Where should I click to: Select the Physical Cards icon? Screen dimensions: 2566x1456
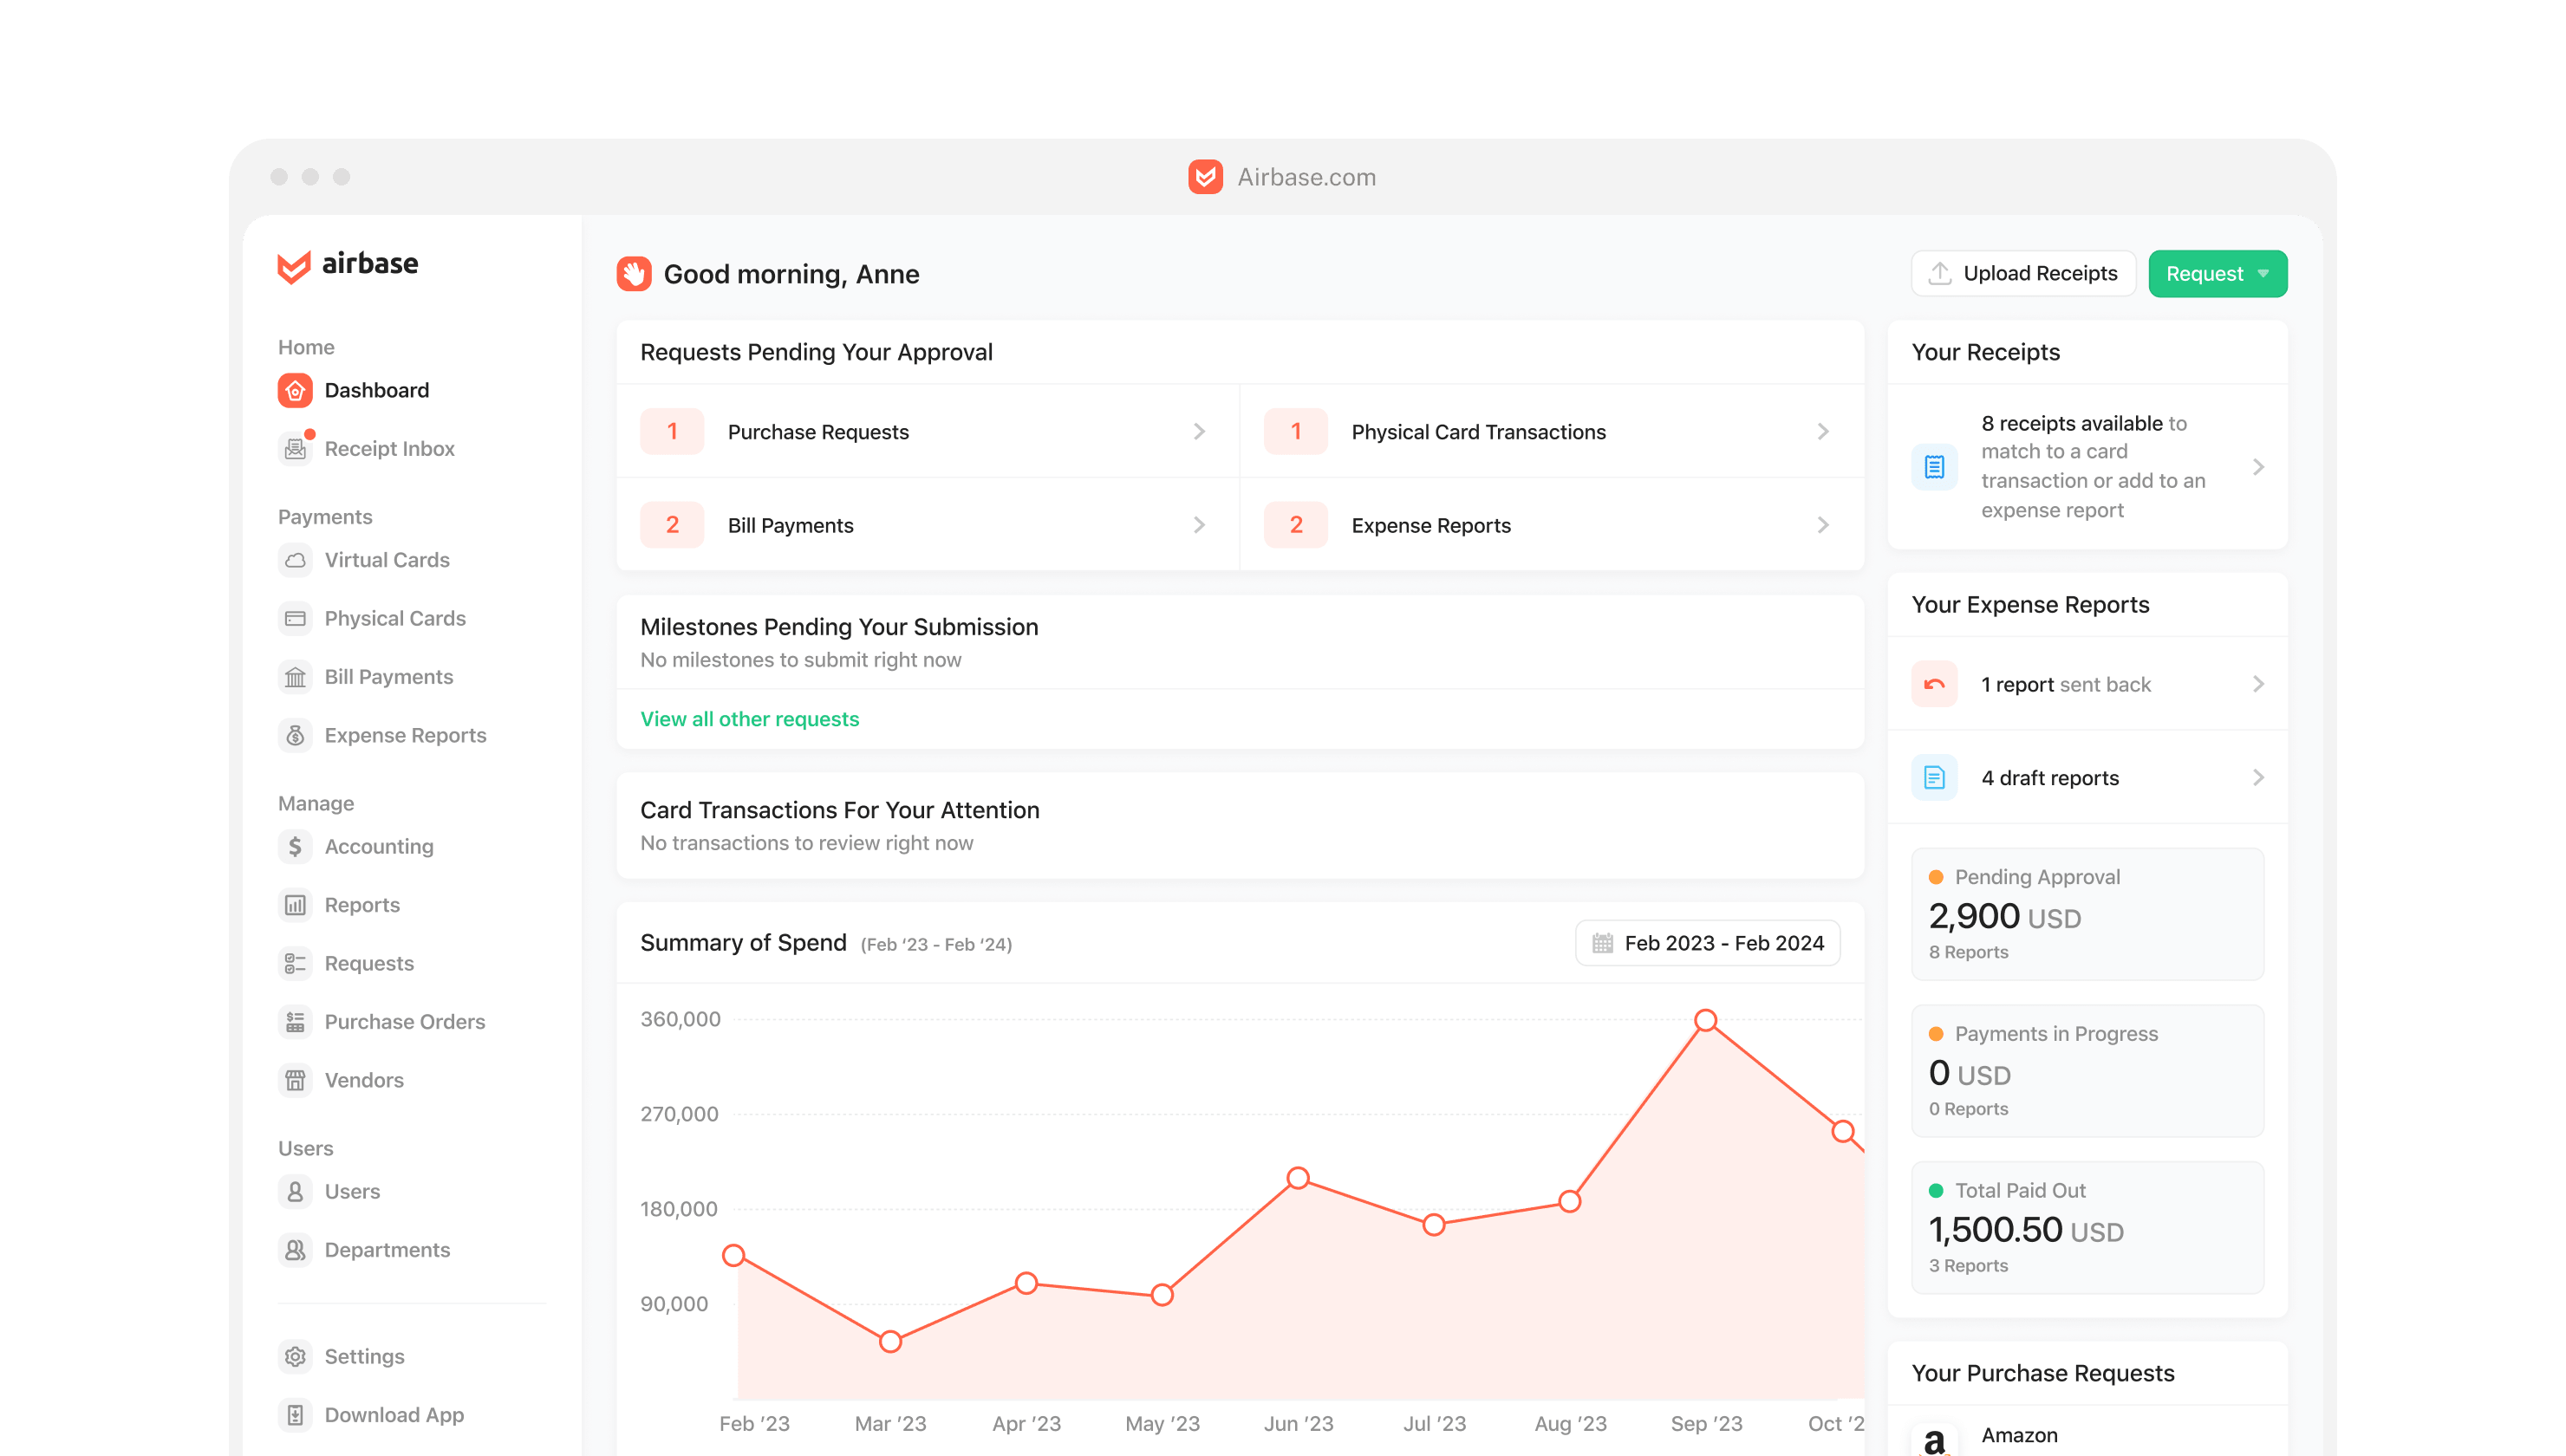295,618
